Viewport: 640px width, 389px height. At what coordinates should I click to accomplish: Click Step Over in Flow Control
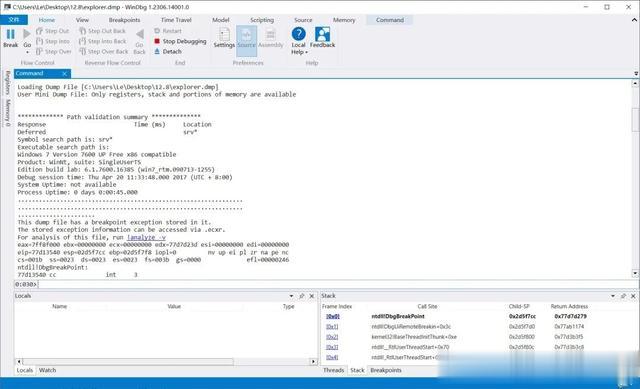click(x=53, y=51)
